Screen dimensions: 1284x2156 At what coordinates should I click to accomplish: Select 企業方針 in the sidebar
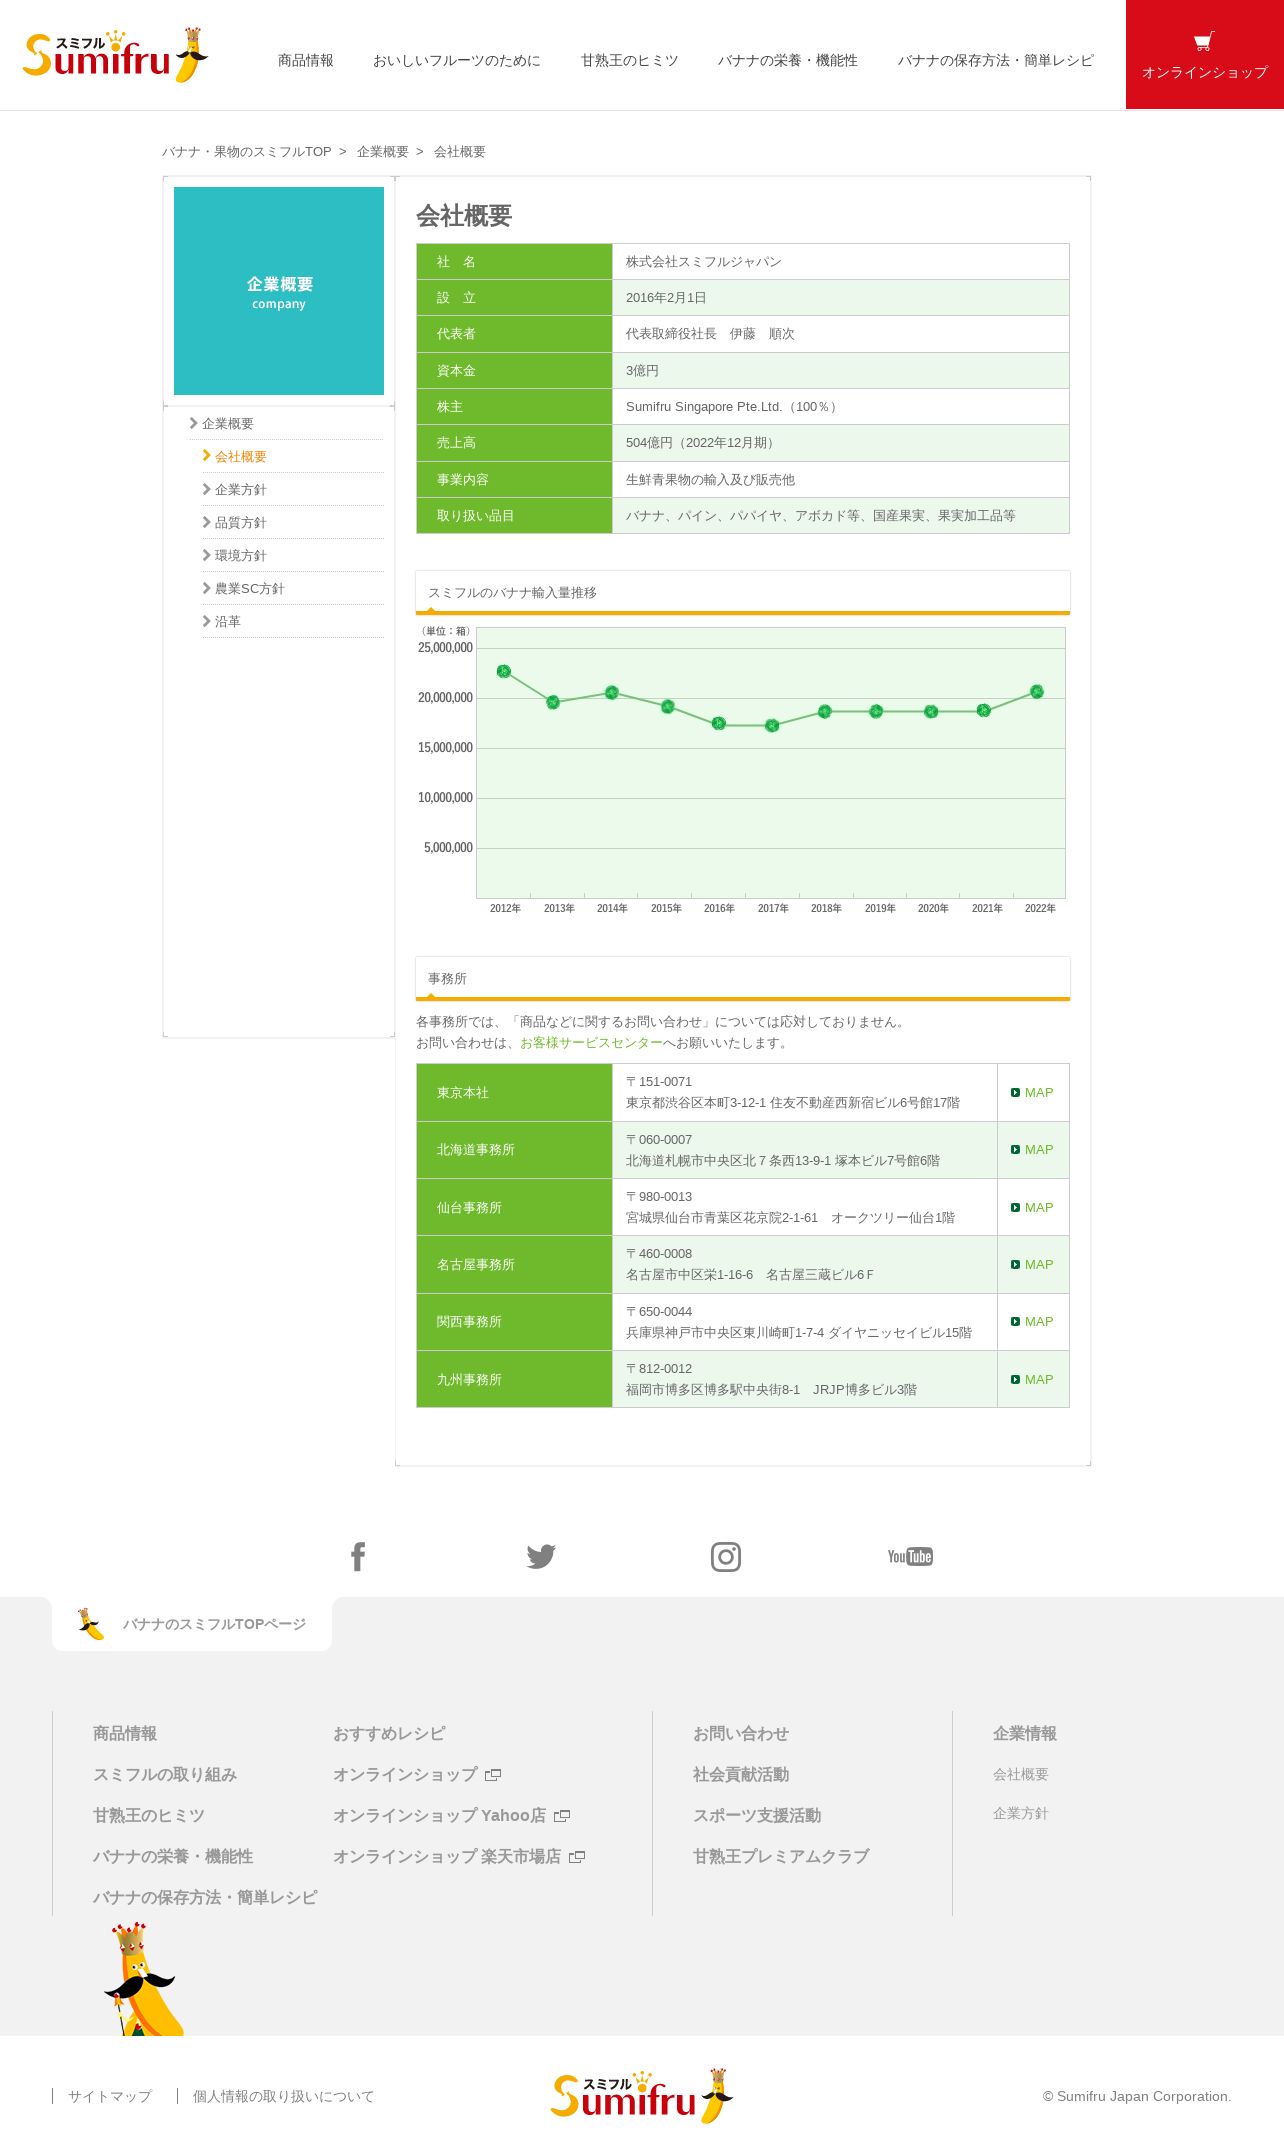tap(241, 490)
